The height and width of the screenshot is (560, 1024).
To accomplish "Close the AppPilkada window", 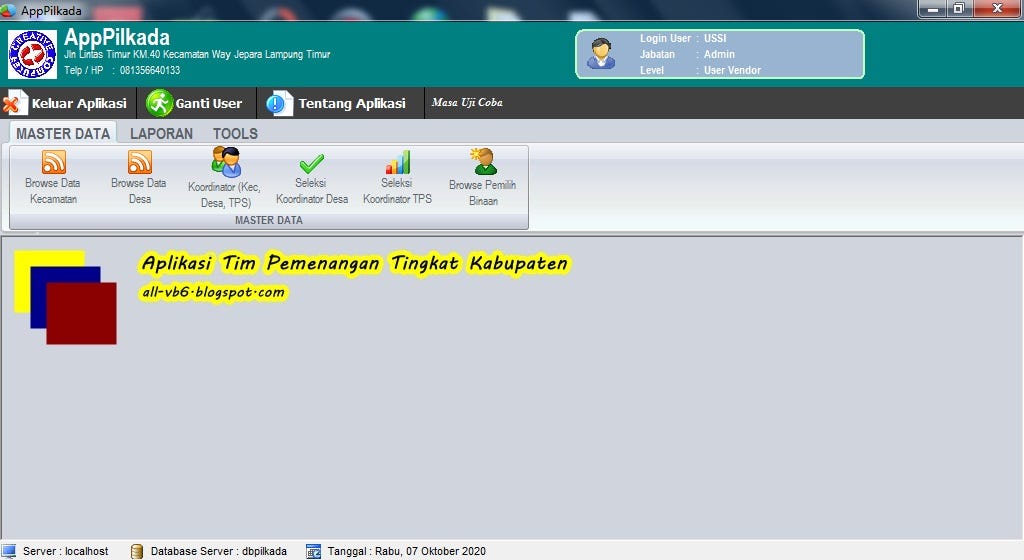I will 997,8.
